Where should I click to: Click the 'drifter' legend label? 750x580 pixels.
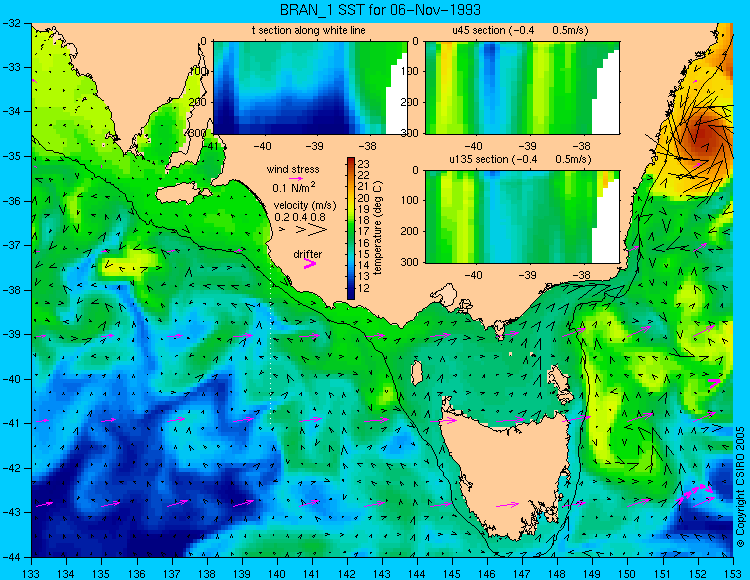tap(308, 254)
